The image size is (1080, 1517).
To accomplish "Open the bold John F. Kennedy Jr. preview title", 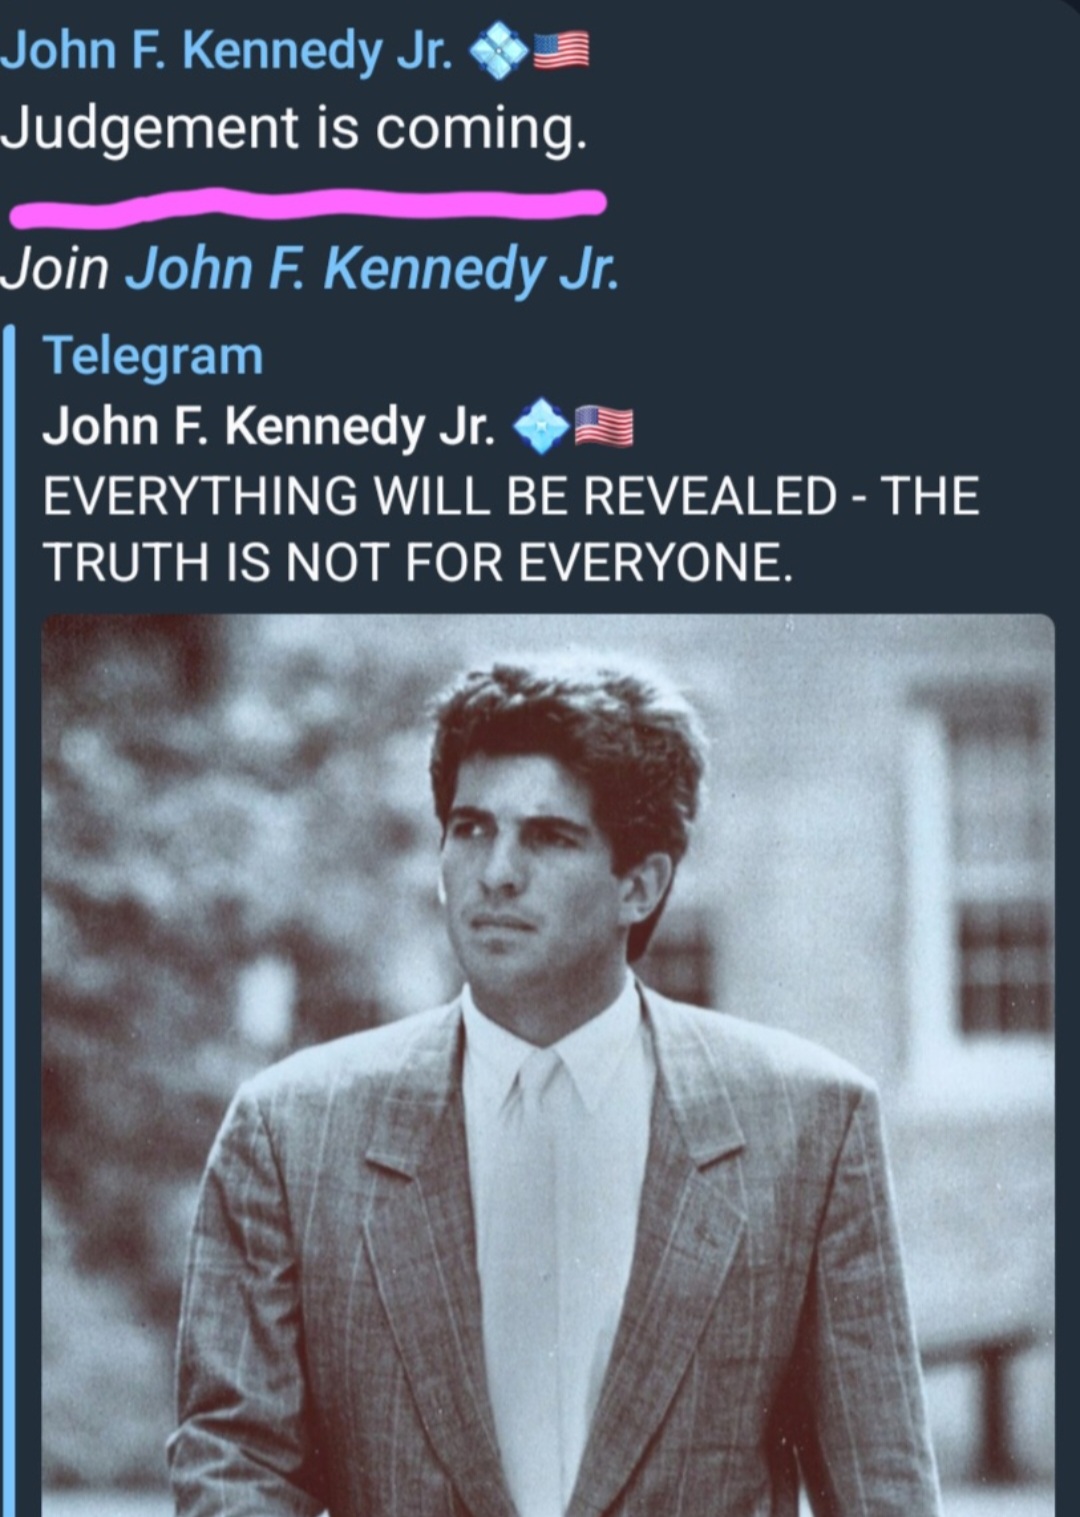I will [x=269, y=427].
